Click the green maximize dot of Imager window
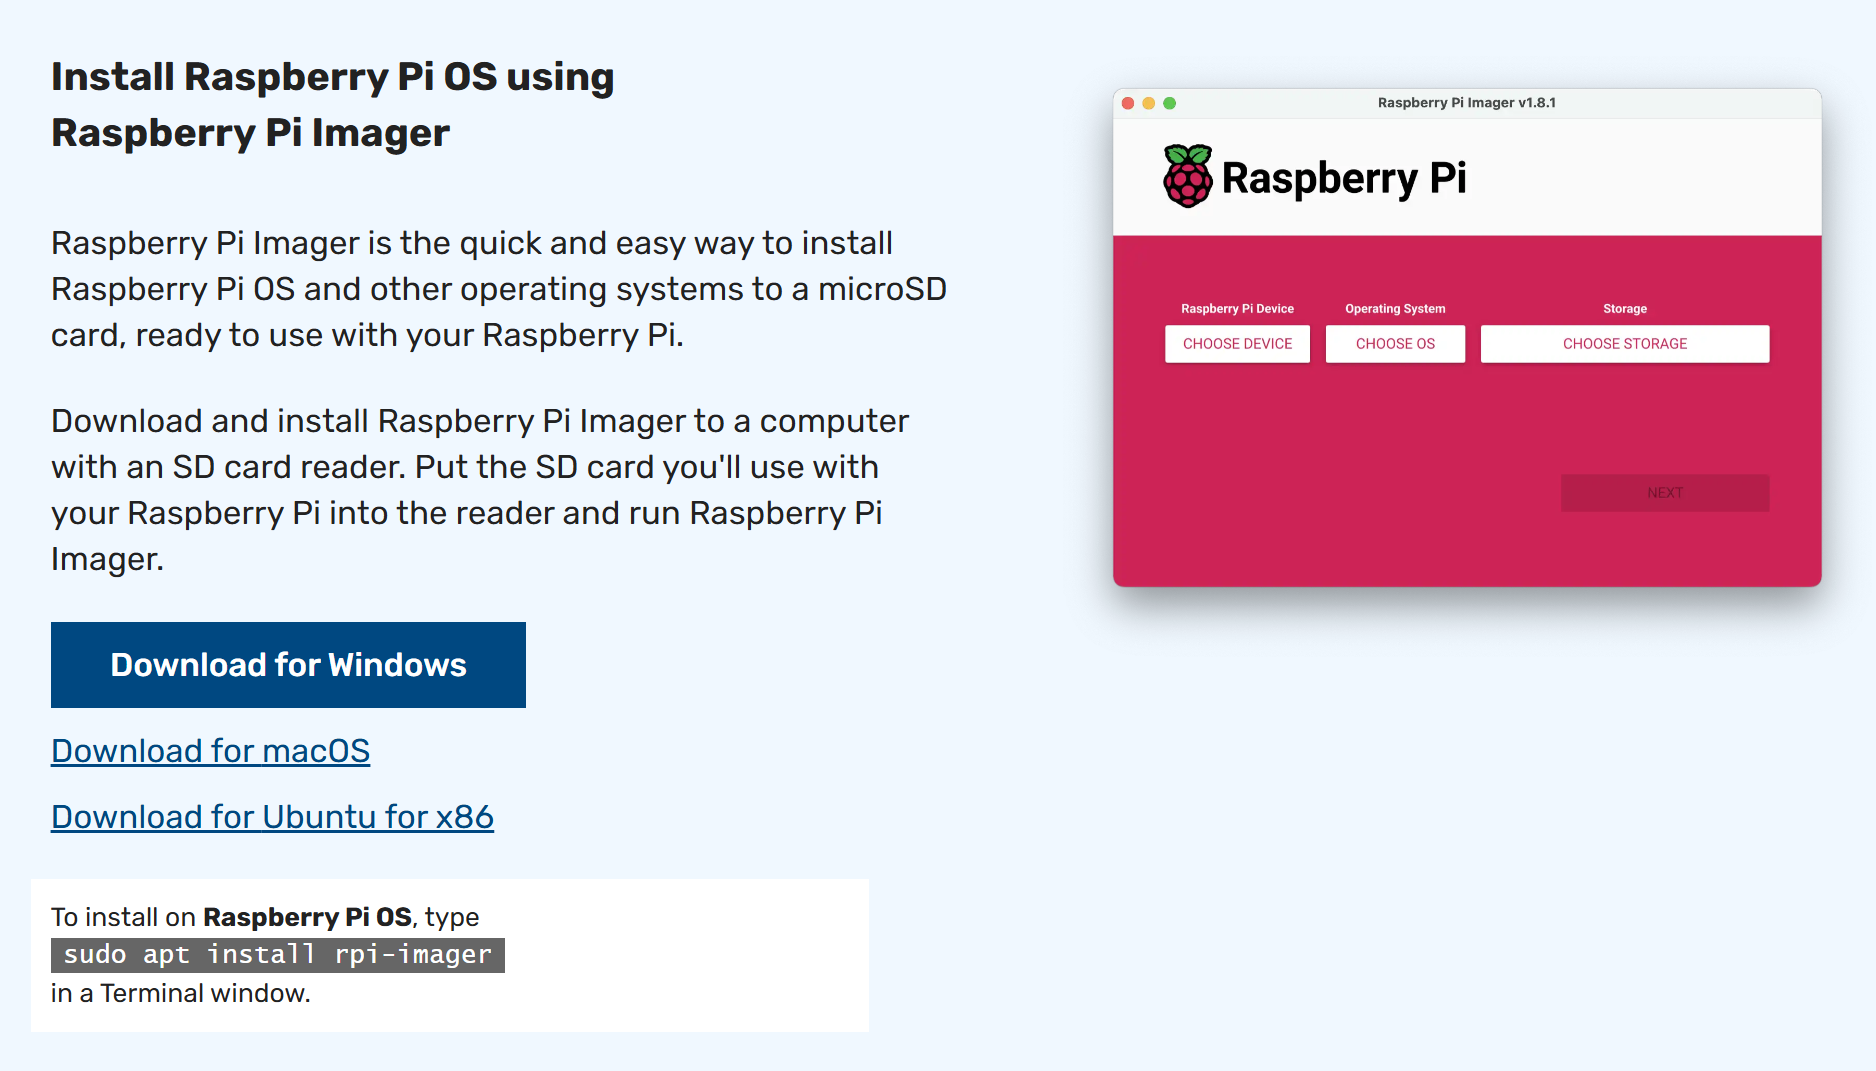Image resolution: width=1876 pixels, height=1071 pixels. (1170, 103)
